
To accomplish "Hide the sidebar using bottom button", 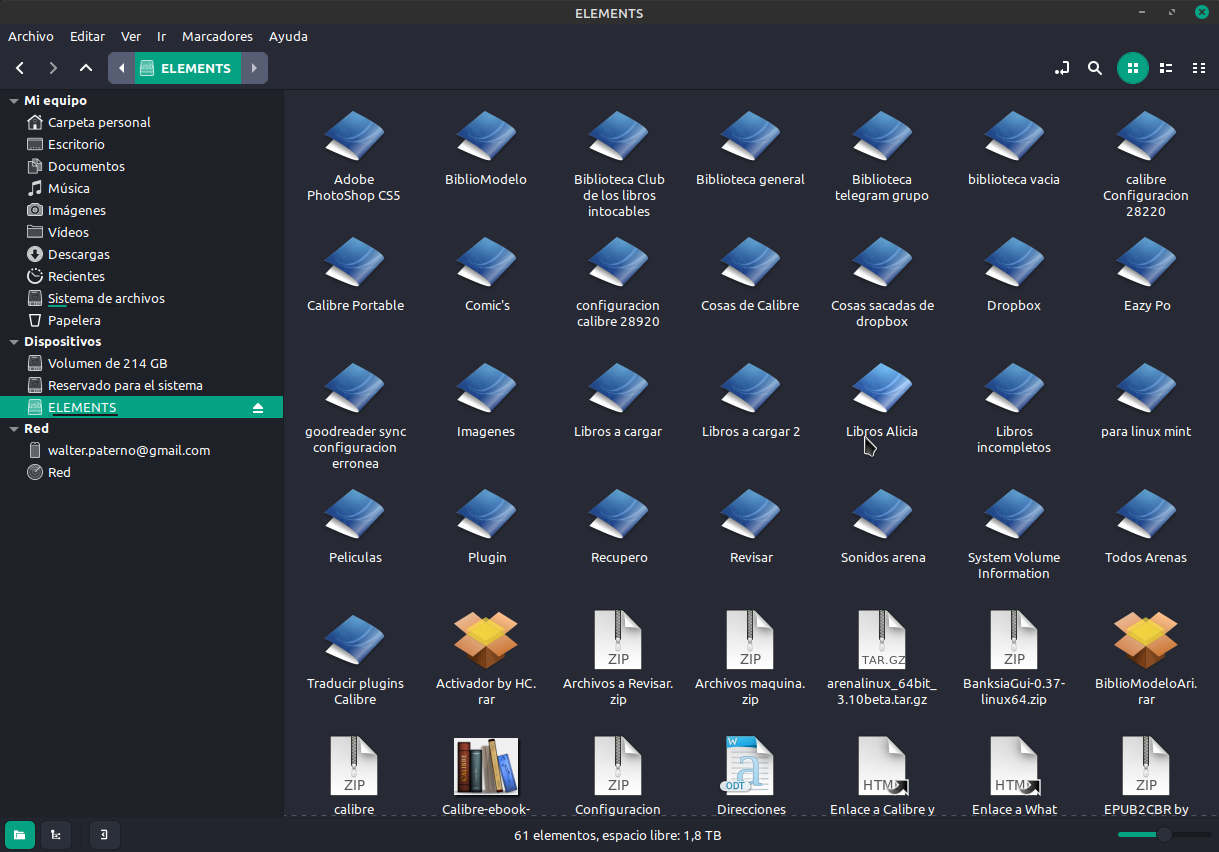I will coord(104,834).
